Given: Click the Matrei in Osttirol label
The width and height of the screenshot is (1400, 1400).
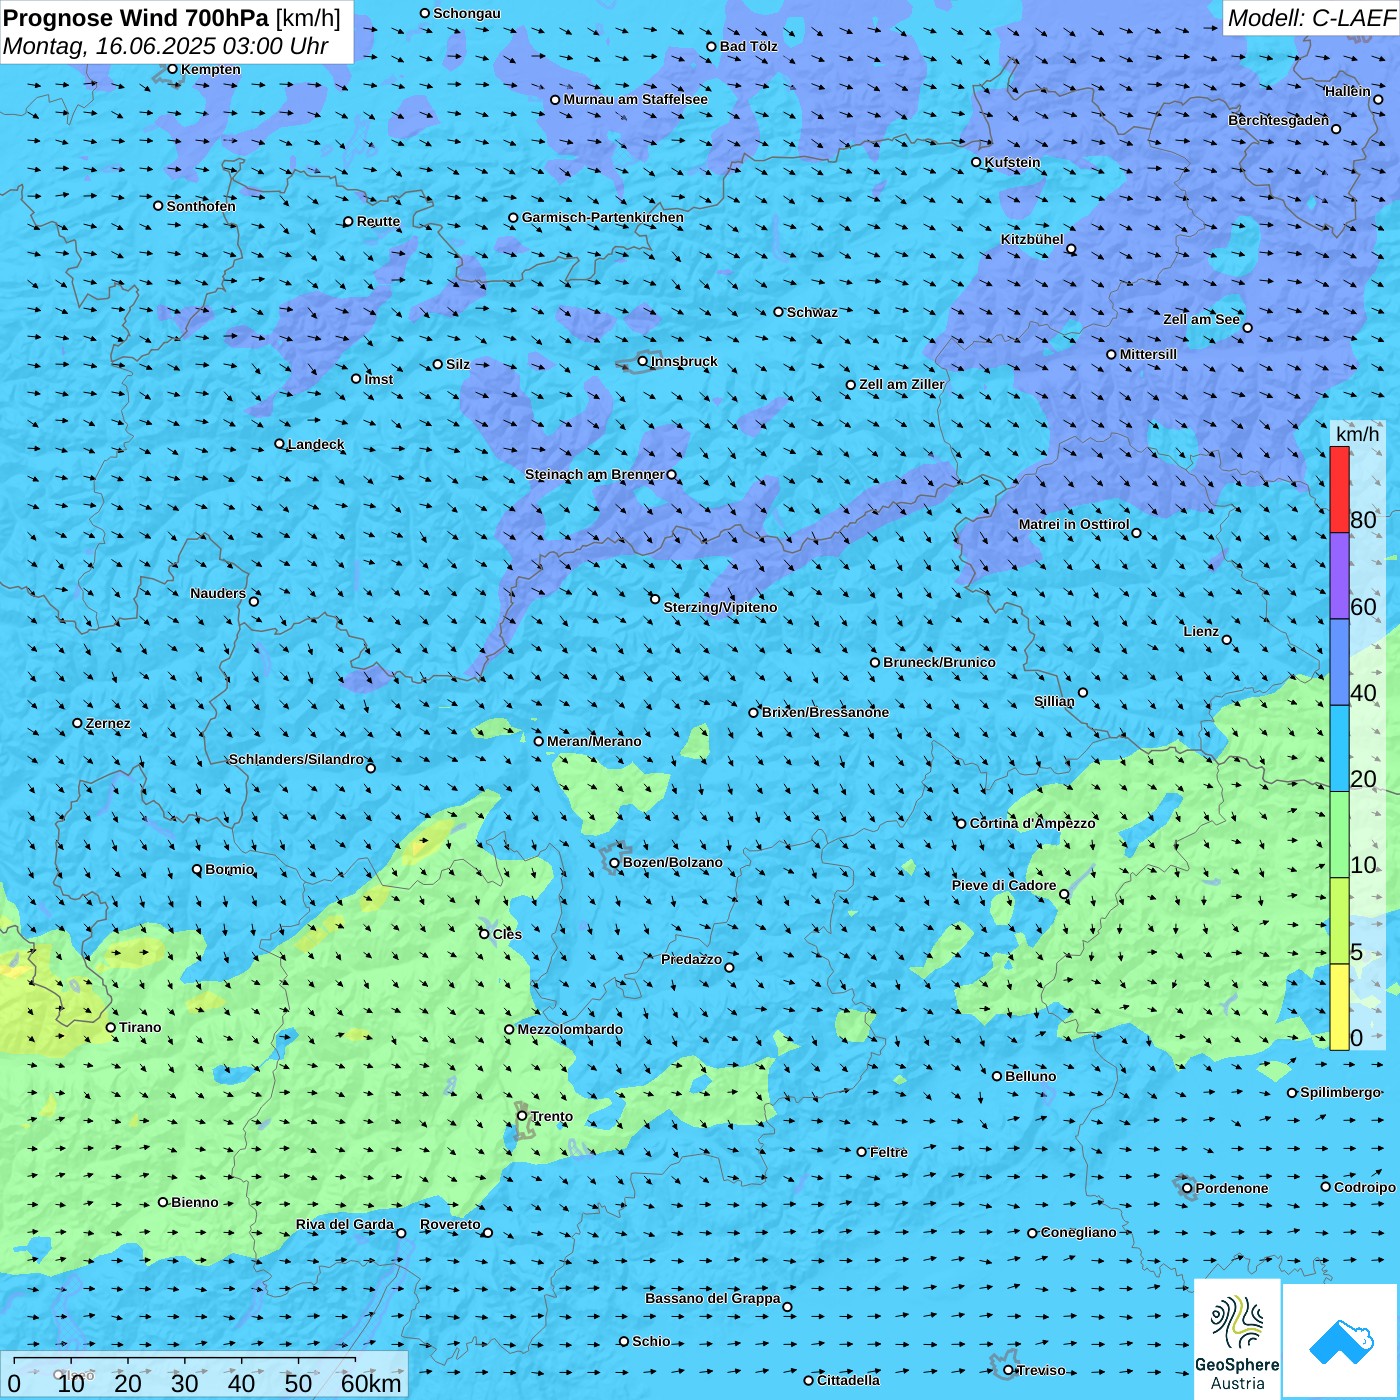Looking at the screenshot, I should click(x=1074, y=524).
